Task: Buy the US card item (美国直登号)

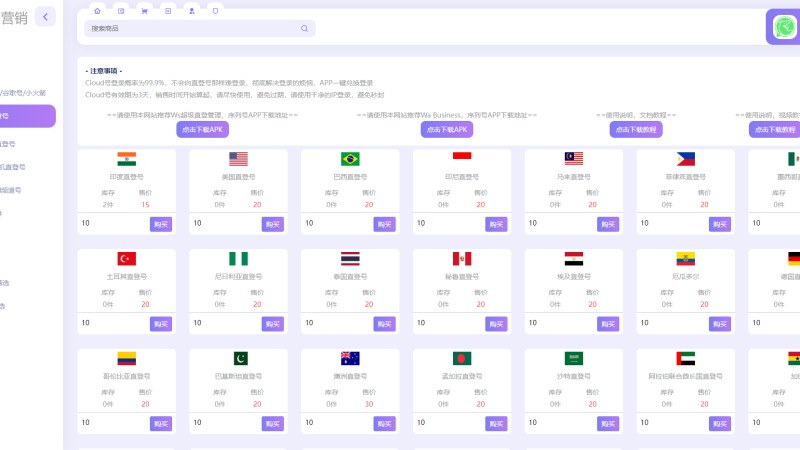Action: click(x=272, y=224)
